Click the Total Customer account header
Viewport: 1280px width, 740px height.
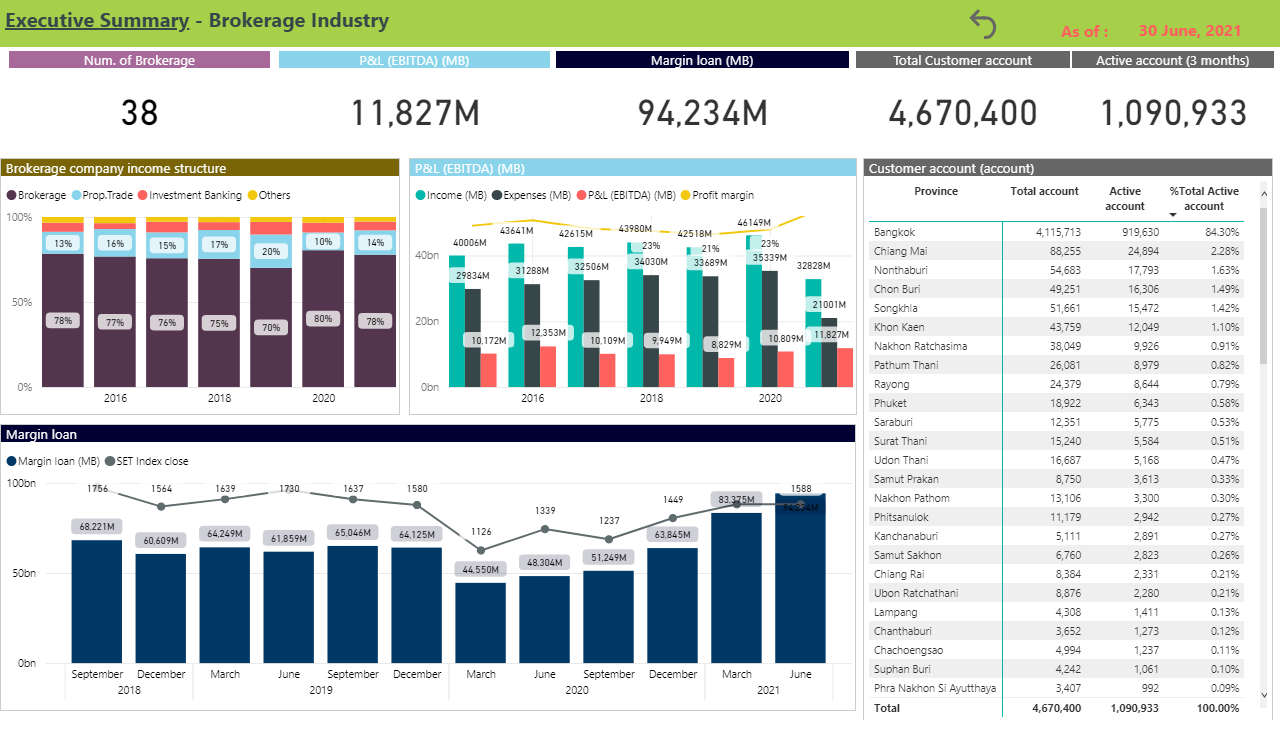point(962,59)
